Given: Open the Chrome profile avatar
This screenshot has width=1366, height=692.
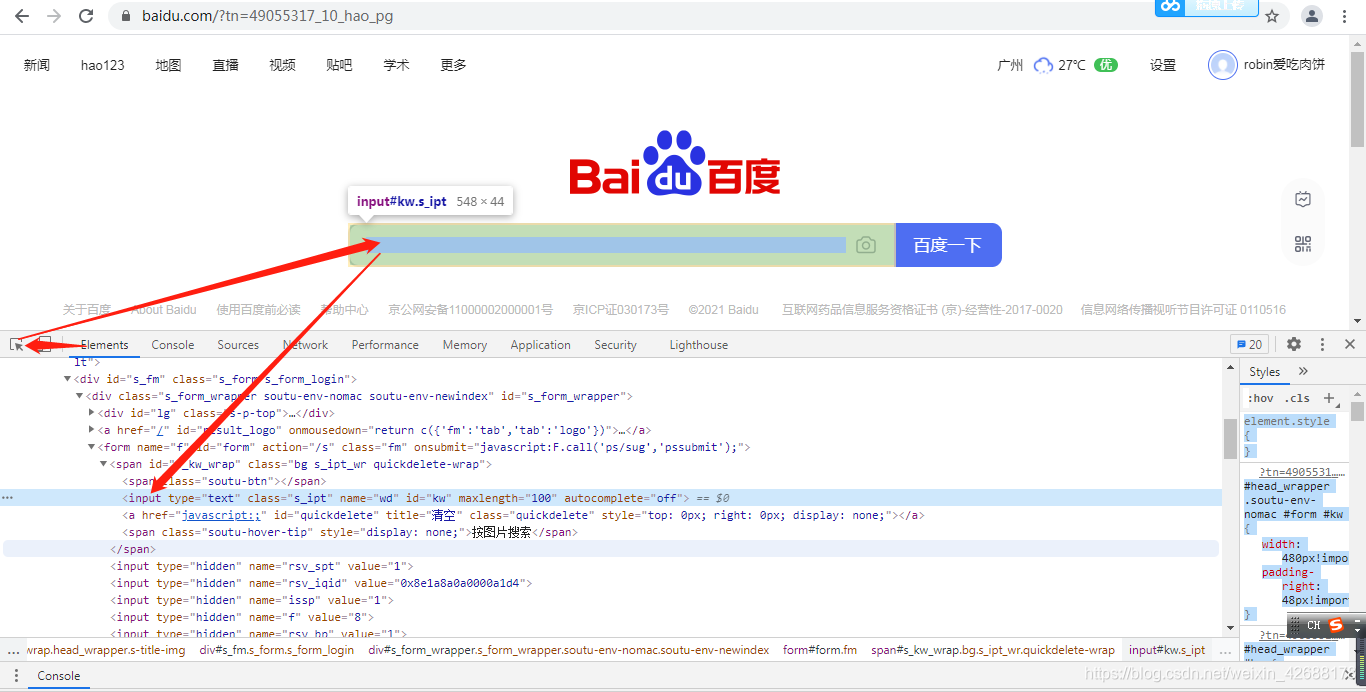Looking at the screenshot, I should point(1312,16).
